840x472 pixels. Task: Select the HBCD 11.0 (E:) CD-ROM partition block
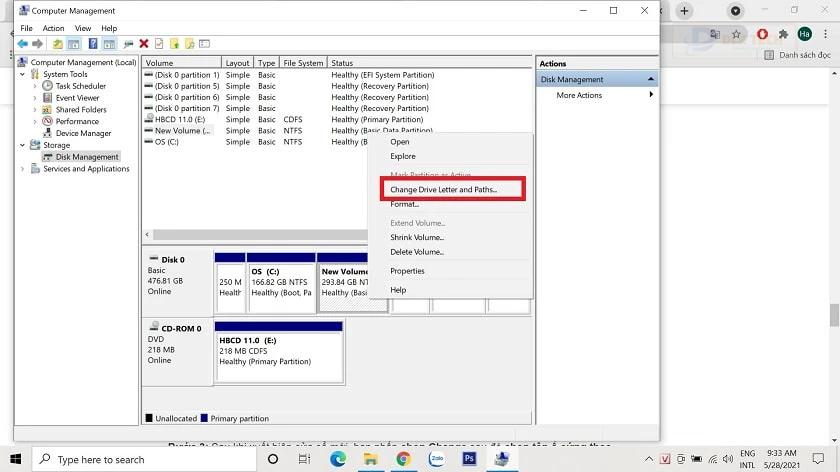click(x=279, y=351)
